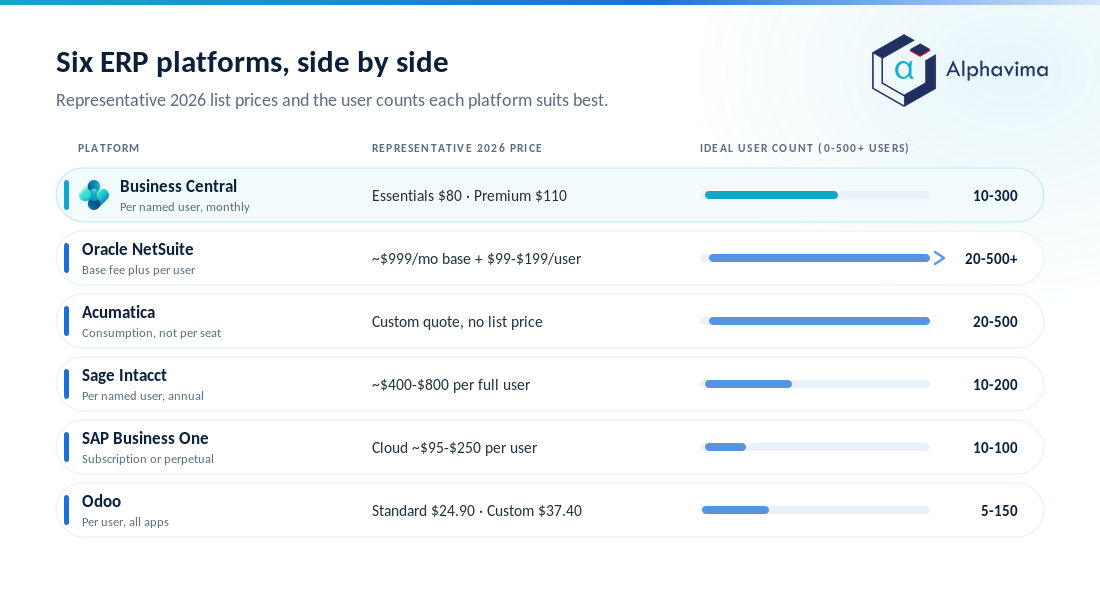The image size is (1100, 600).
Task: Click 'Base fee plus per user' caption
Action: click(138, 270)
